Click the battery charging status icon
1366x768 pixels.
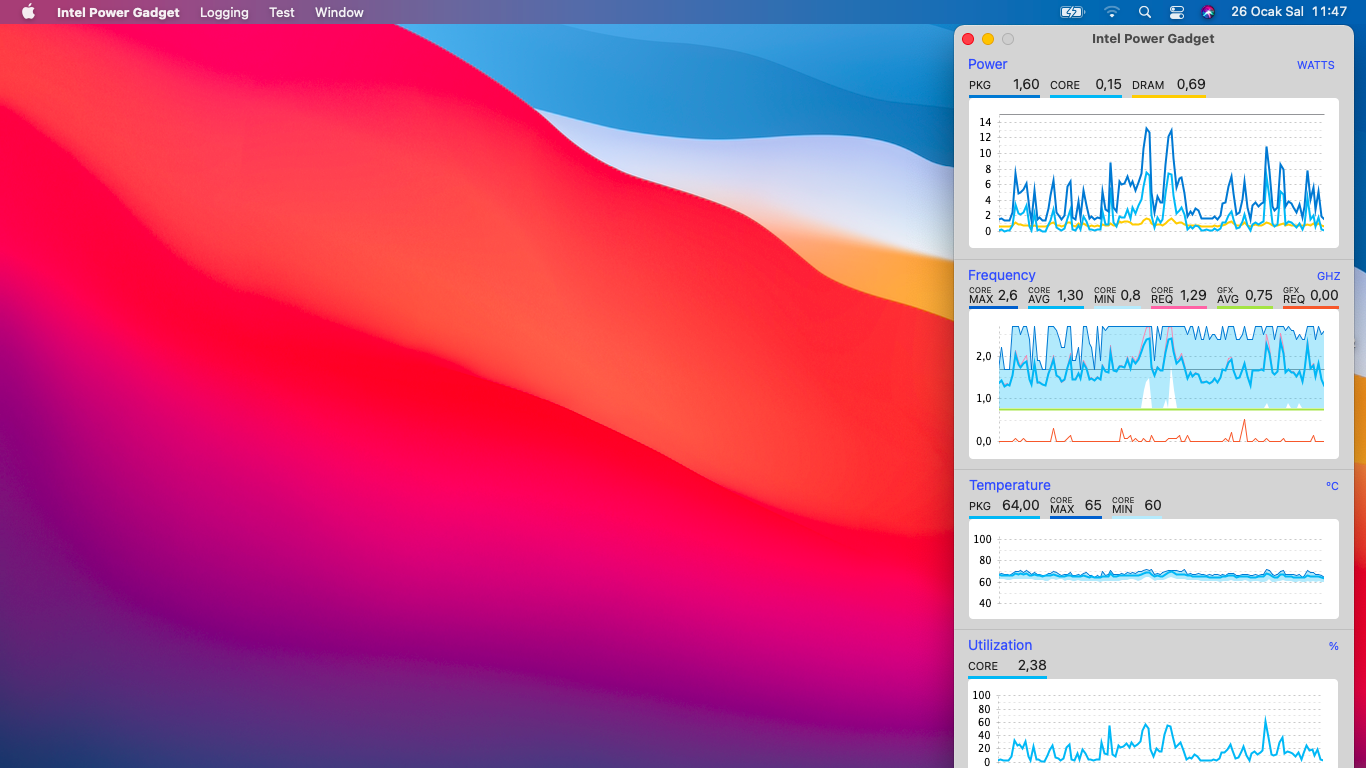[1072, 12]
